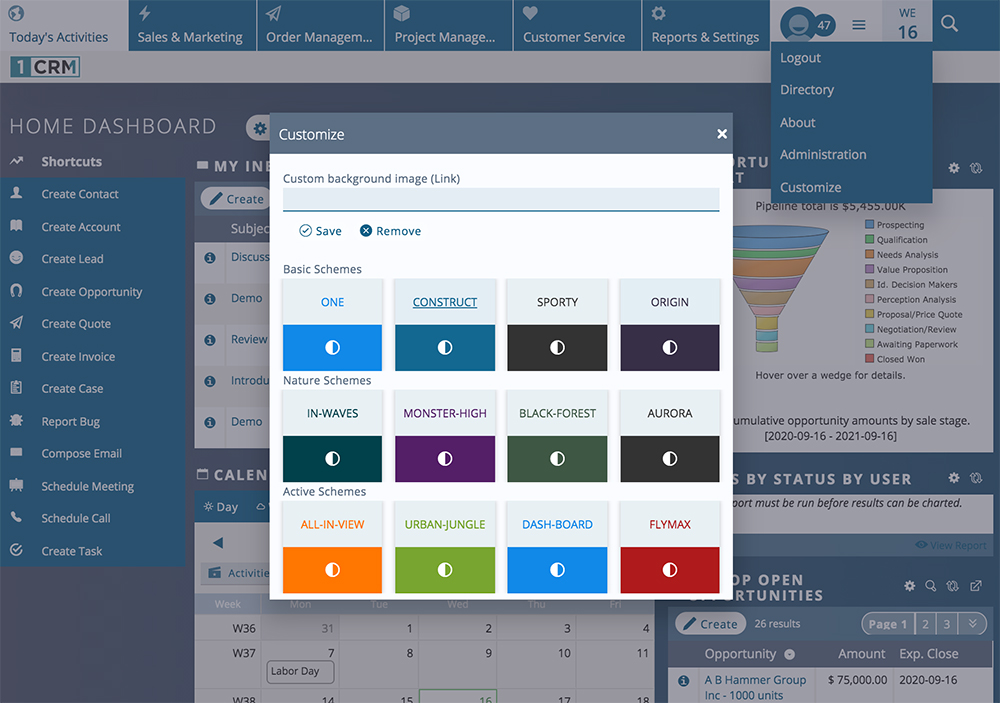Click Save under custom background image
Image resolution: width=1000 pixels, height=703 pixels.
tap(321, 231)
